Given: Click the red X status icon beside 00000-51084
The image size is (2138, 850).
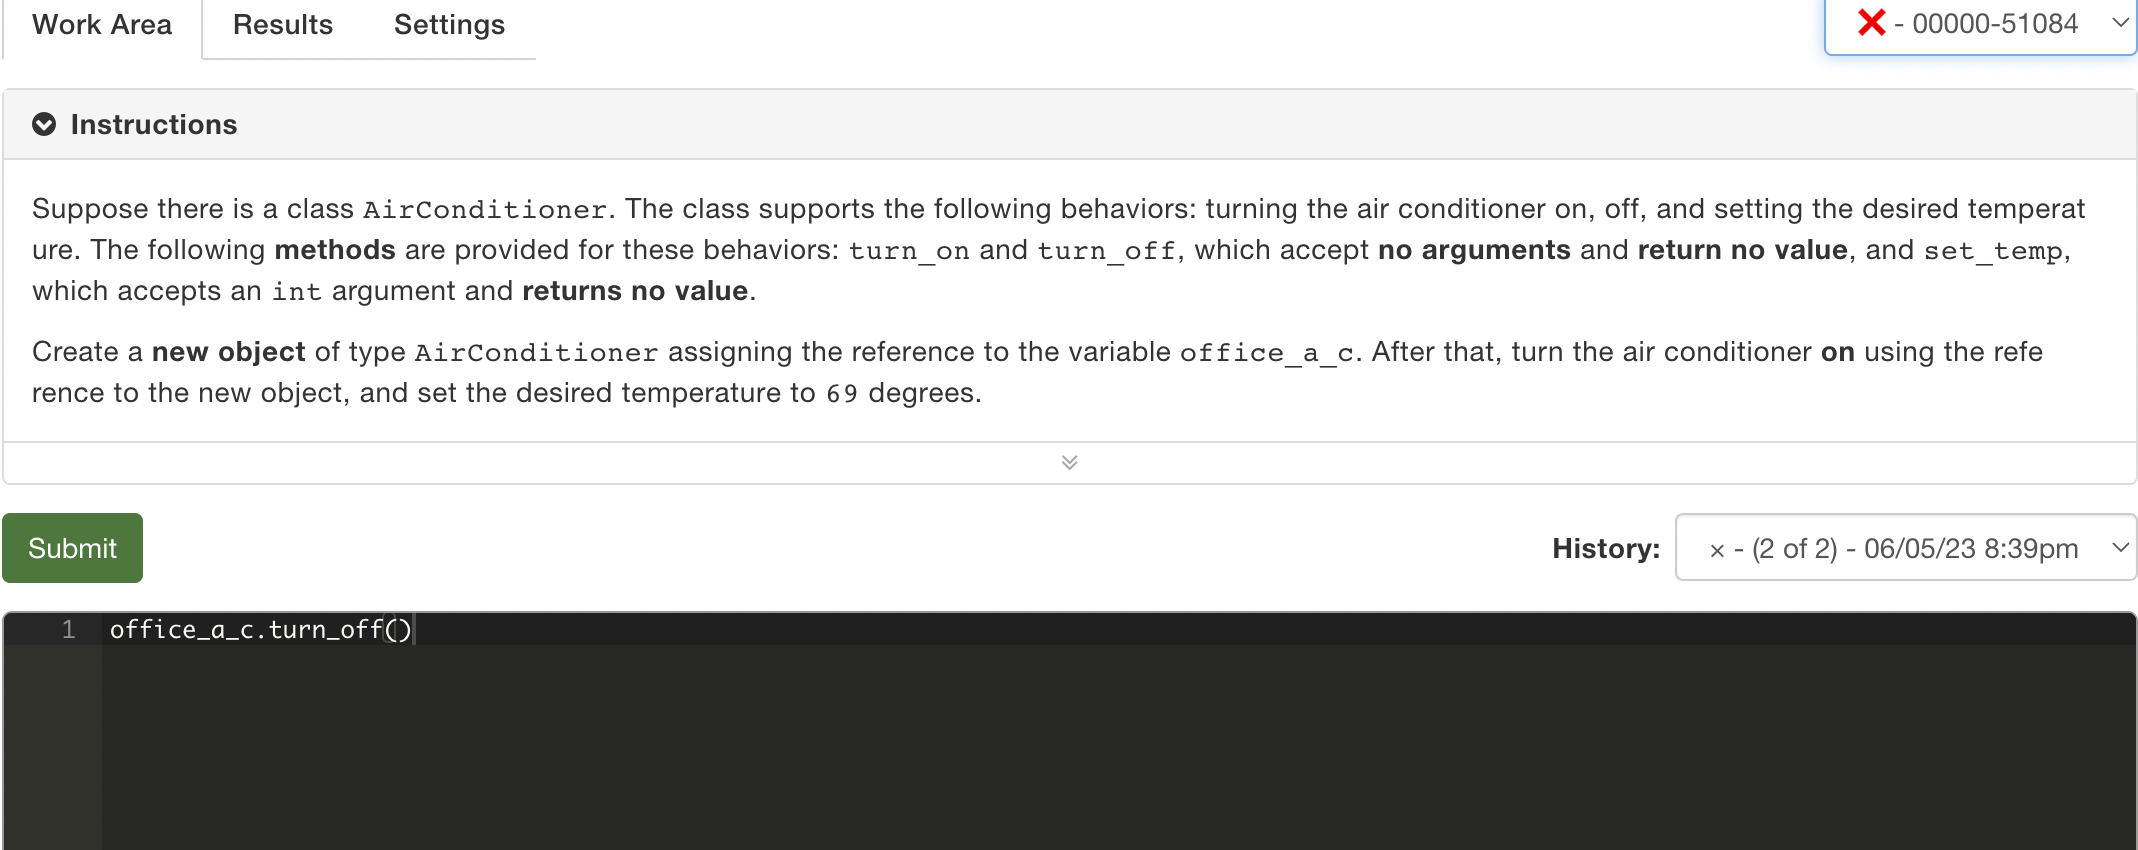Looking at the screenshot, I should pyautogui.click(x=1870, y=24).
